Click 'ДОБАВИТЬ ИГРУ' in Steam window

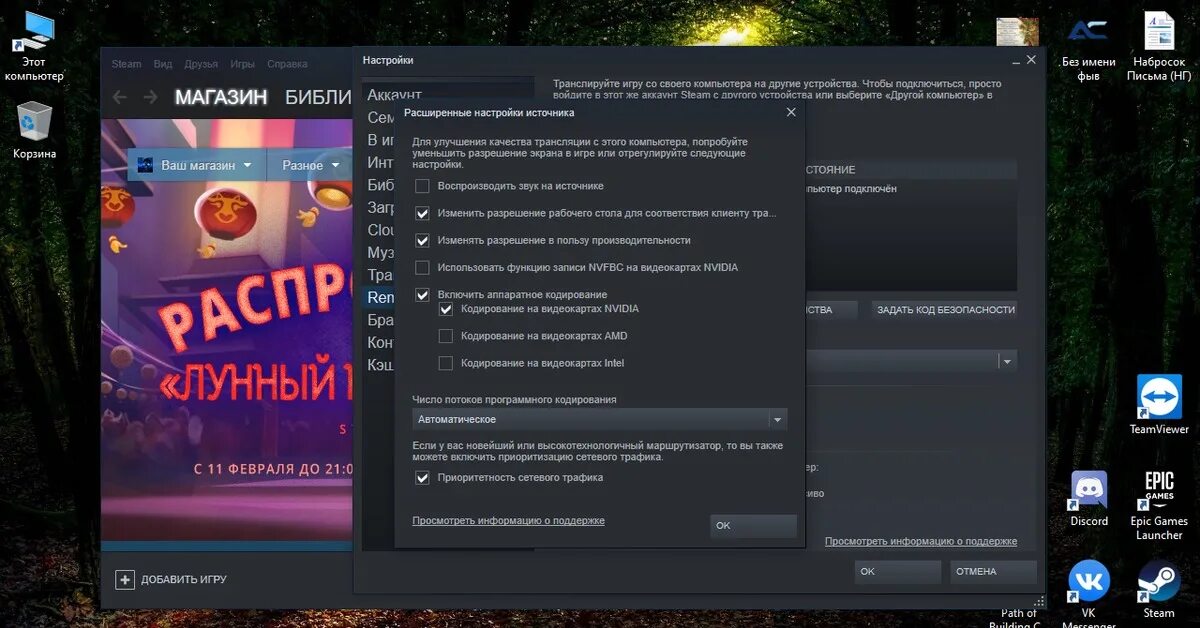pyautogui.click(x=183, y=579)
